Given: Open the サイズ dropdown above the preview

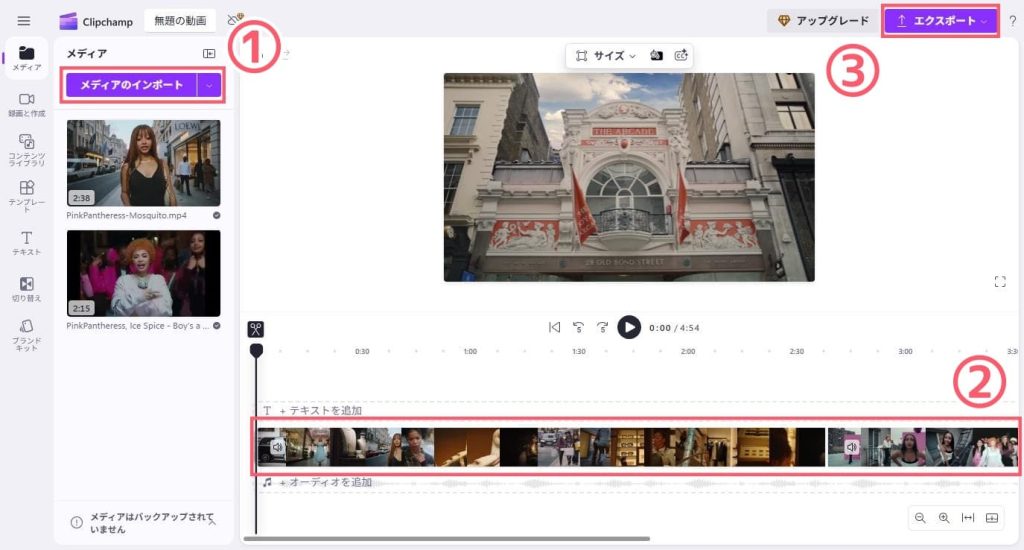Looking at the screenshot, I should coord(603,56).
